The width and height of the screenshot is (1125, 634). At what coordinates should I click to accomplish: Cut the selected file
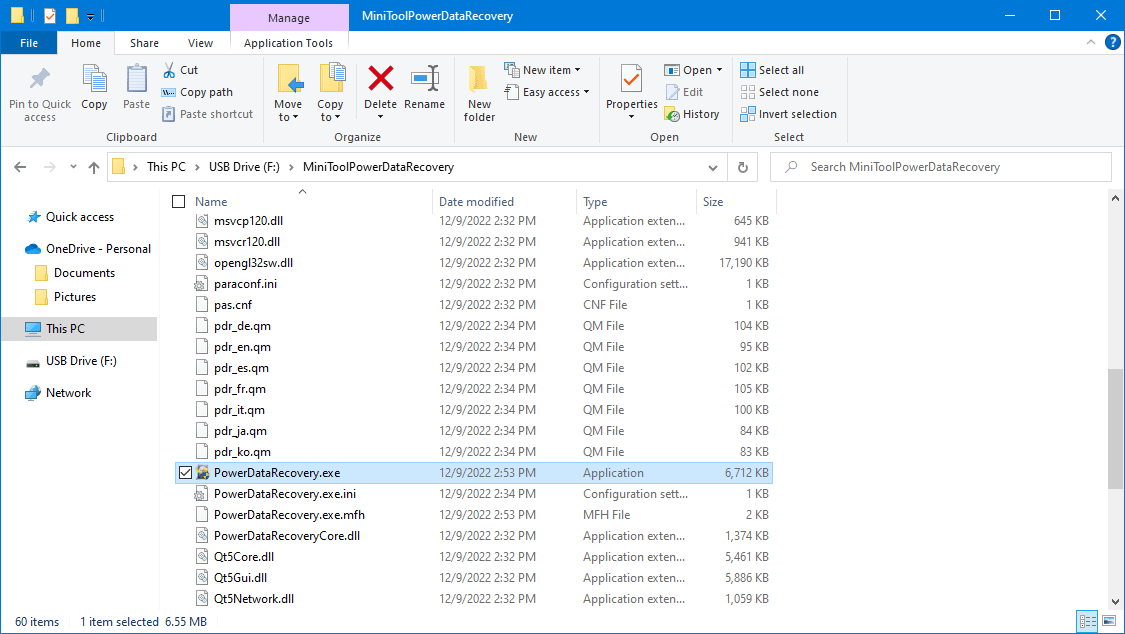[180, 70]
